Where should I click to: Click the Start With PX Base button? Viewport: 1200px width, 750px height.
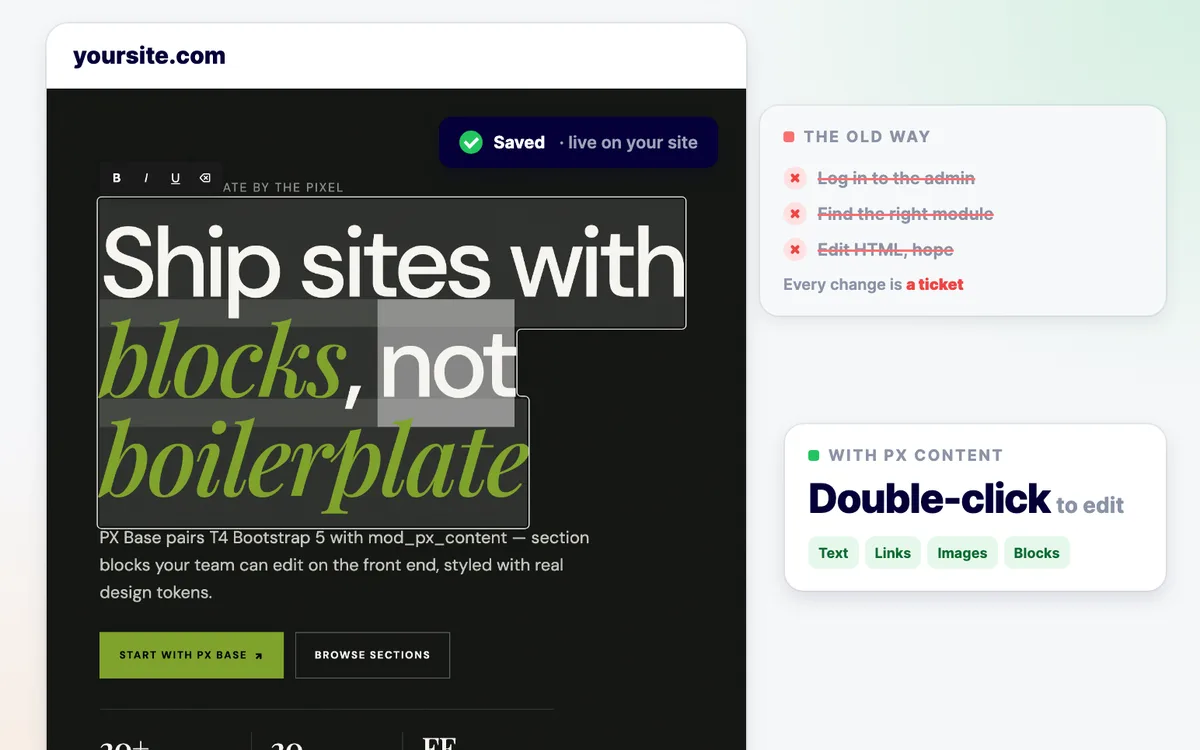pos(191,655)
